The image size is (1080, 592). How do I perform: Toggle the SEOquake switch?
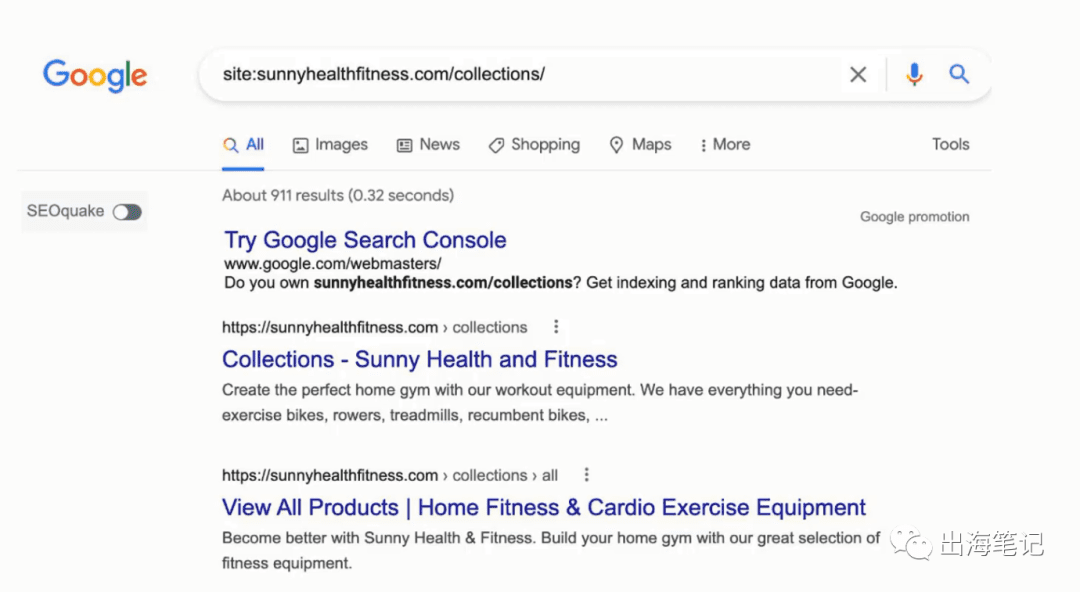pos(127,212)
